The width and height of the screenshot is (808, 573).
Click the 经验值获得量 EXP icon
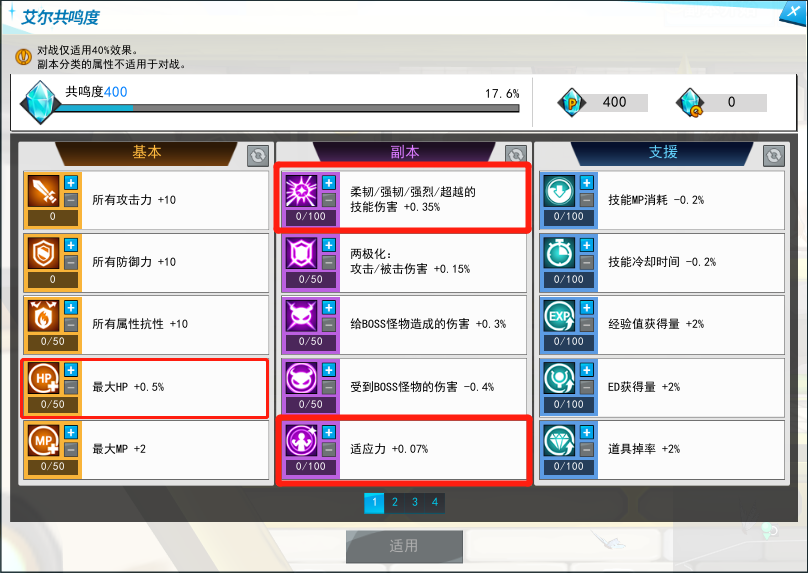560,316
